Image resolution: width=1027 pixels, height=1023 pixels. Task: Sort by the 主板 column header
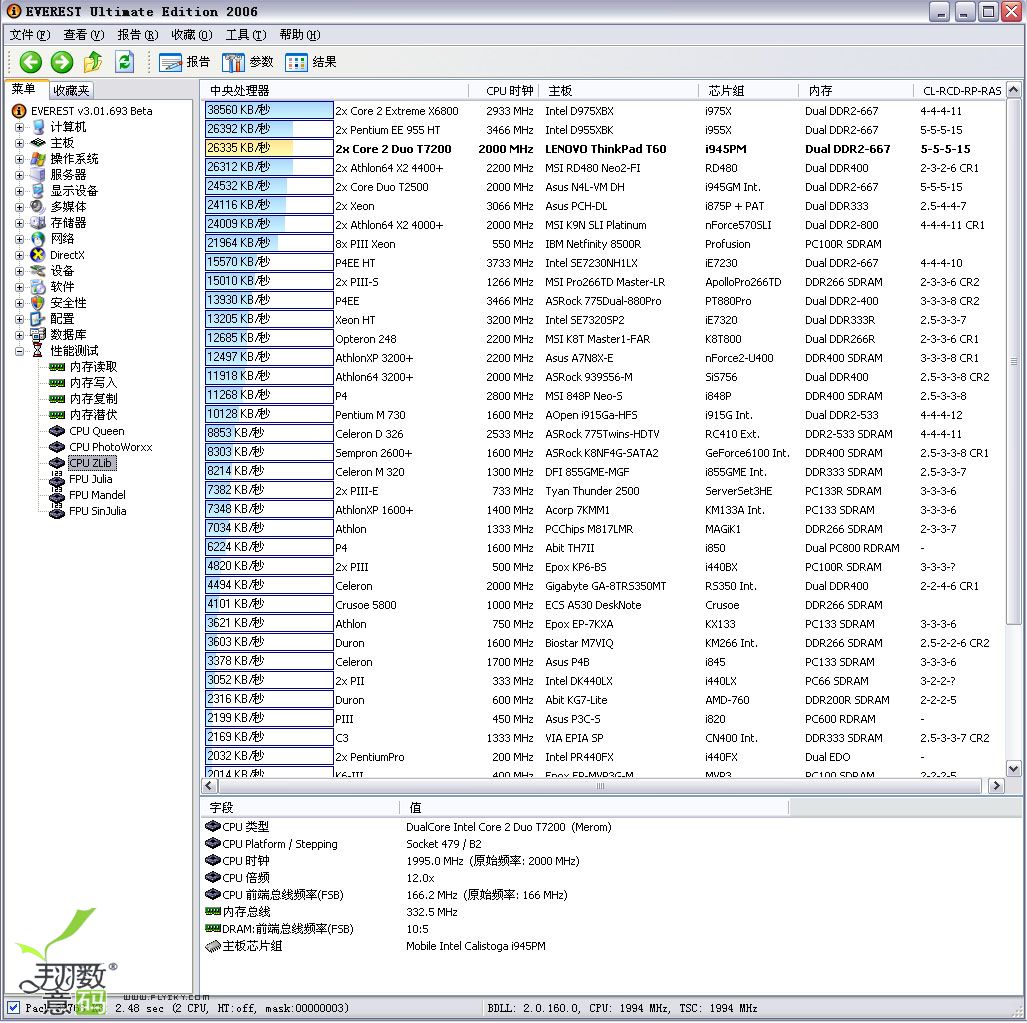tap(618, 91)
